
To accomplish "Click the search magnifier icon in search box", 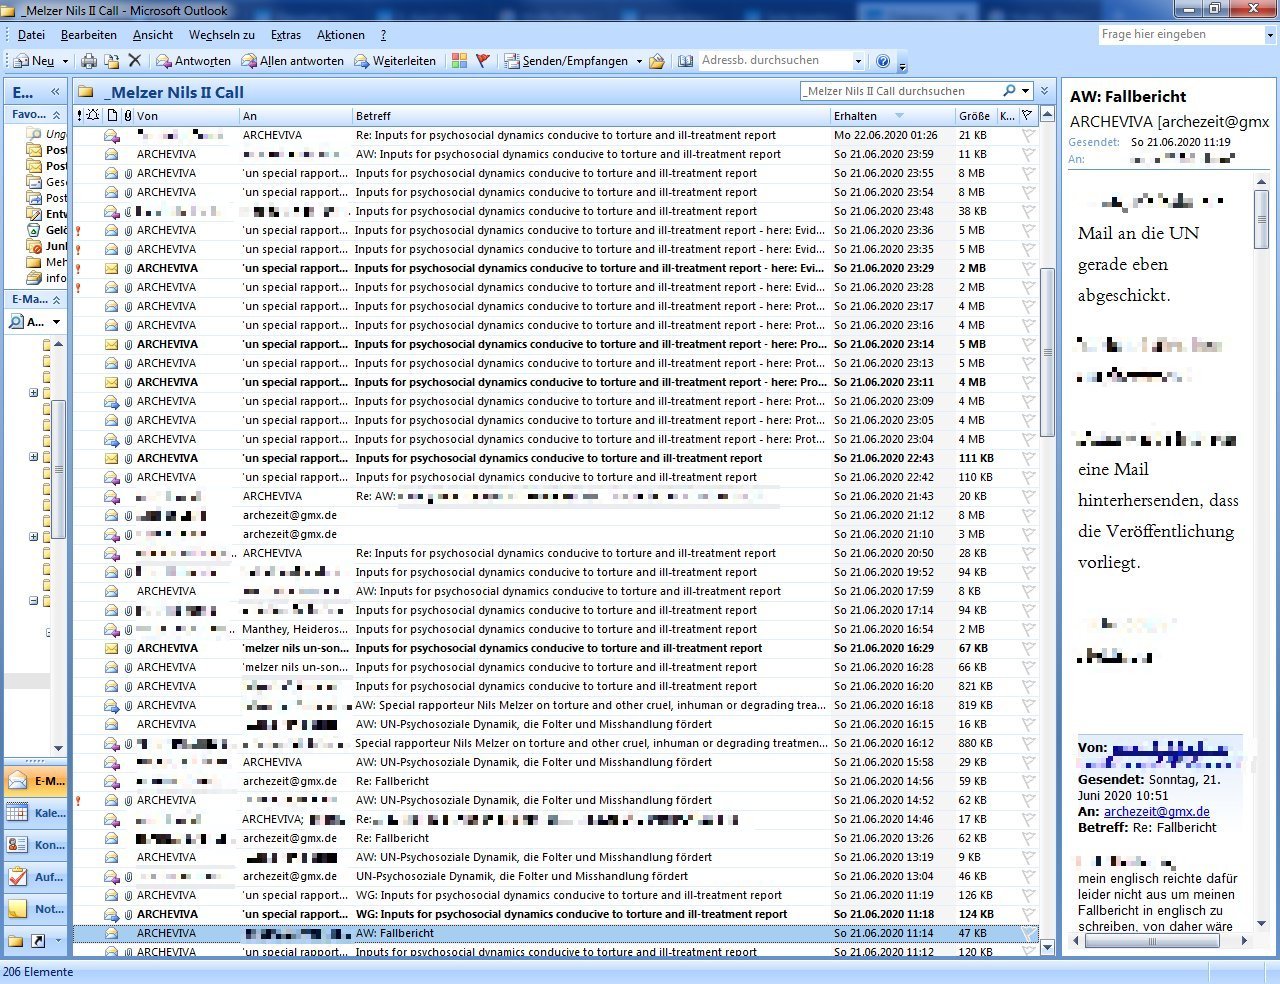I will [1009, 91].
